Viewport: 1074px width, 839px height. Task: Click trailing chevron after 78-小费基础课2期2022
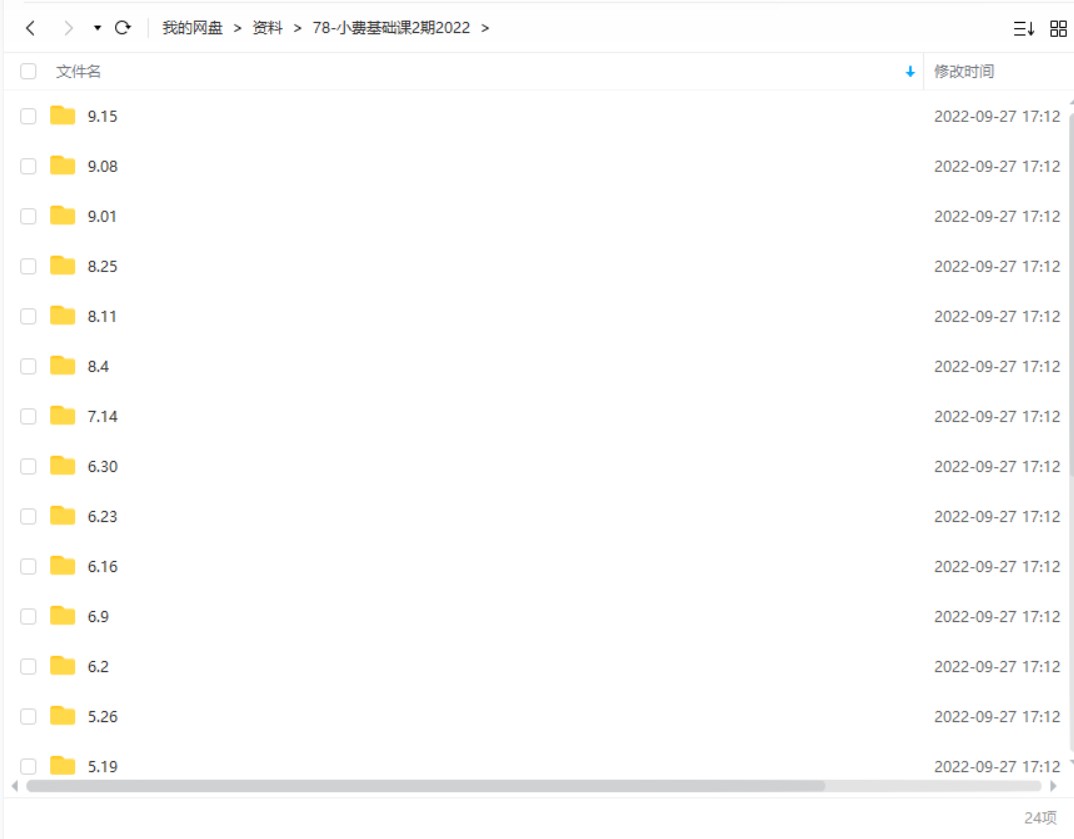click(x=485, y=28)
